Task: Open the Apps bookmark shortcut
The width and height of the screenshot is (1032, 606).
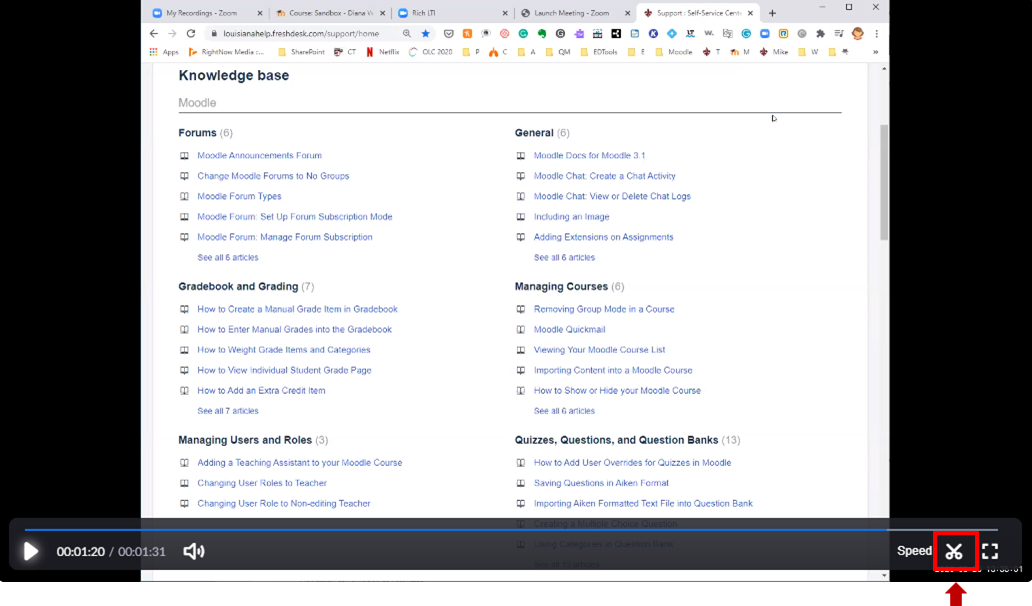Action: point(164,52)
